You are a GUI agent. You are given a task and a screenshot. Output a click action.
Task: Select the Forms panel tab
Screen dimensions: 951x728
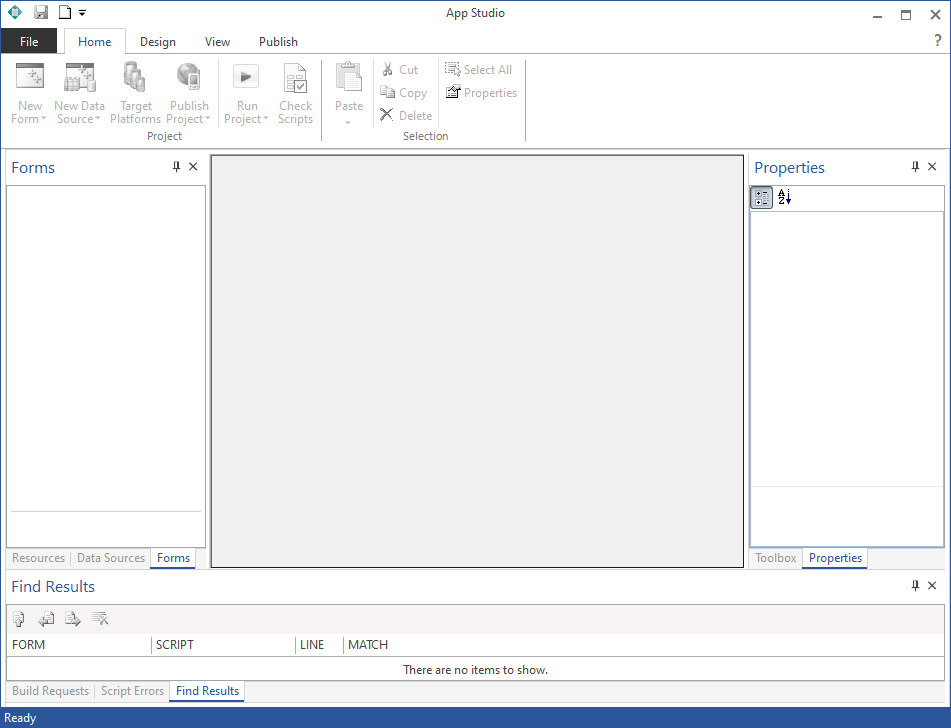(173, 558)
